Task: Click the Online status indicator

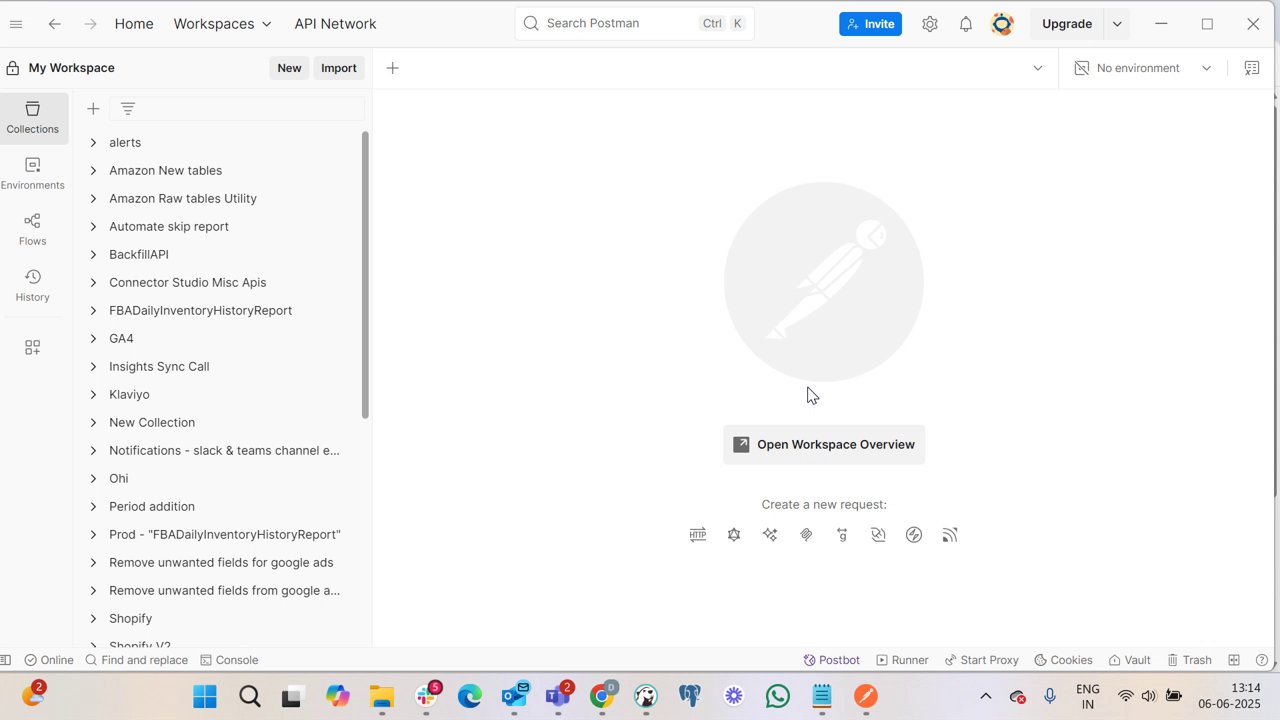Action: point(49,660)
